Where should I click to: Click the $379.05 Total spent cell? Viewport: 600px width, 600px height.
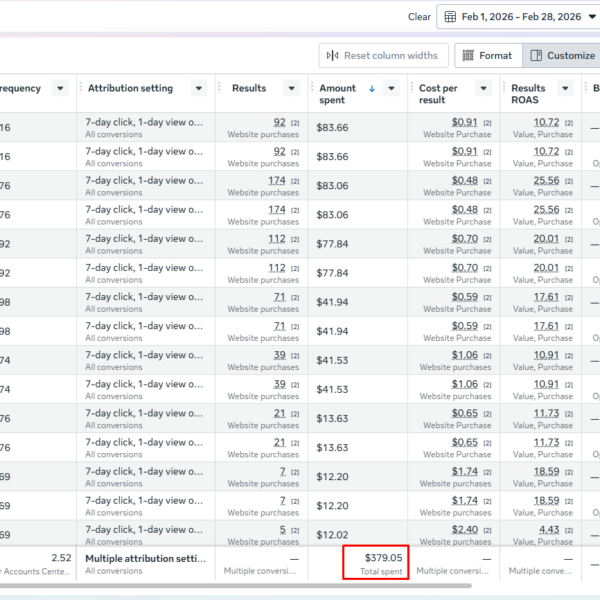(375, 563)
